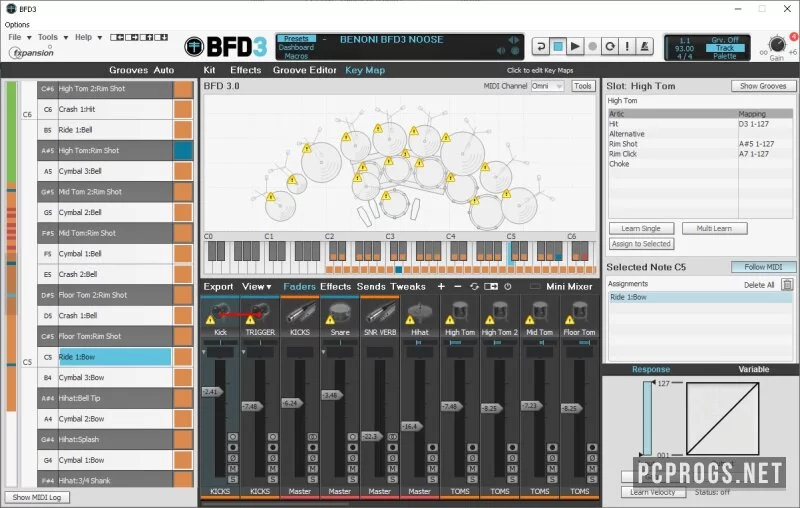Screen dimensions: 800x508
Task: Click the exclamation mark panic button
Action: coord(627,46)
